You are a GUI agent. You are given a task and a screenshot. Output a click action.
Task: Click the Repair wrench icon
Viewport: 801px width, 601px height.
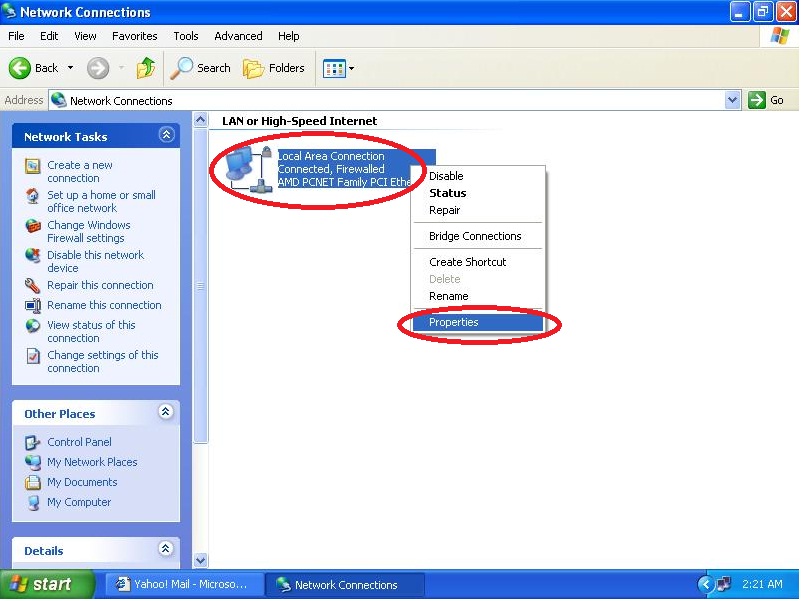pos(33,286)
